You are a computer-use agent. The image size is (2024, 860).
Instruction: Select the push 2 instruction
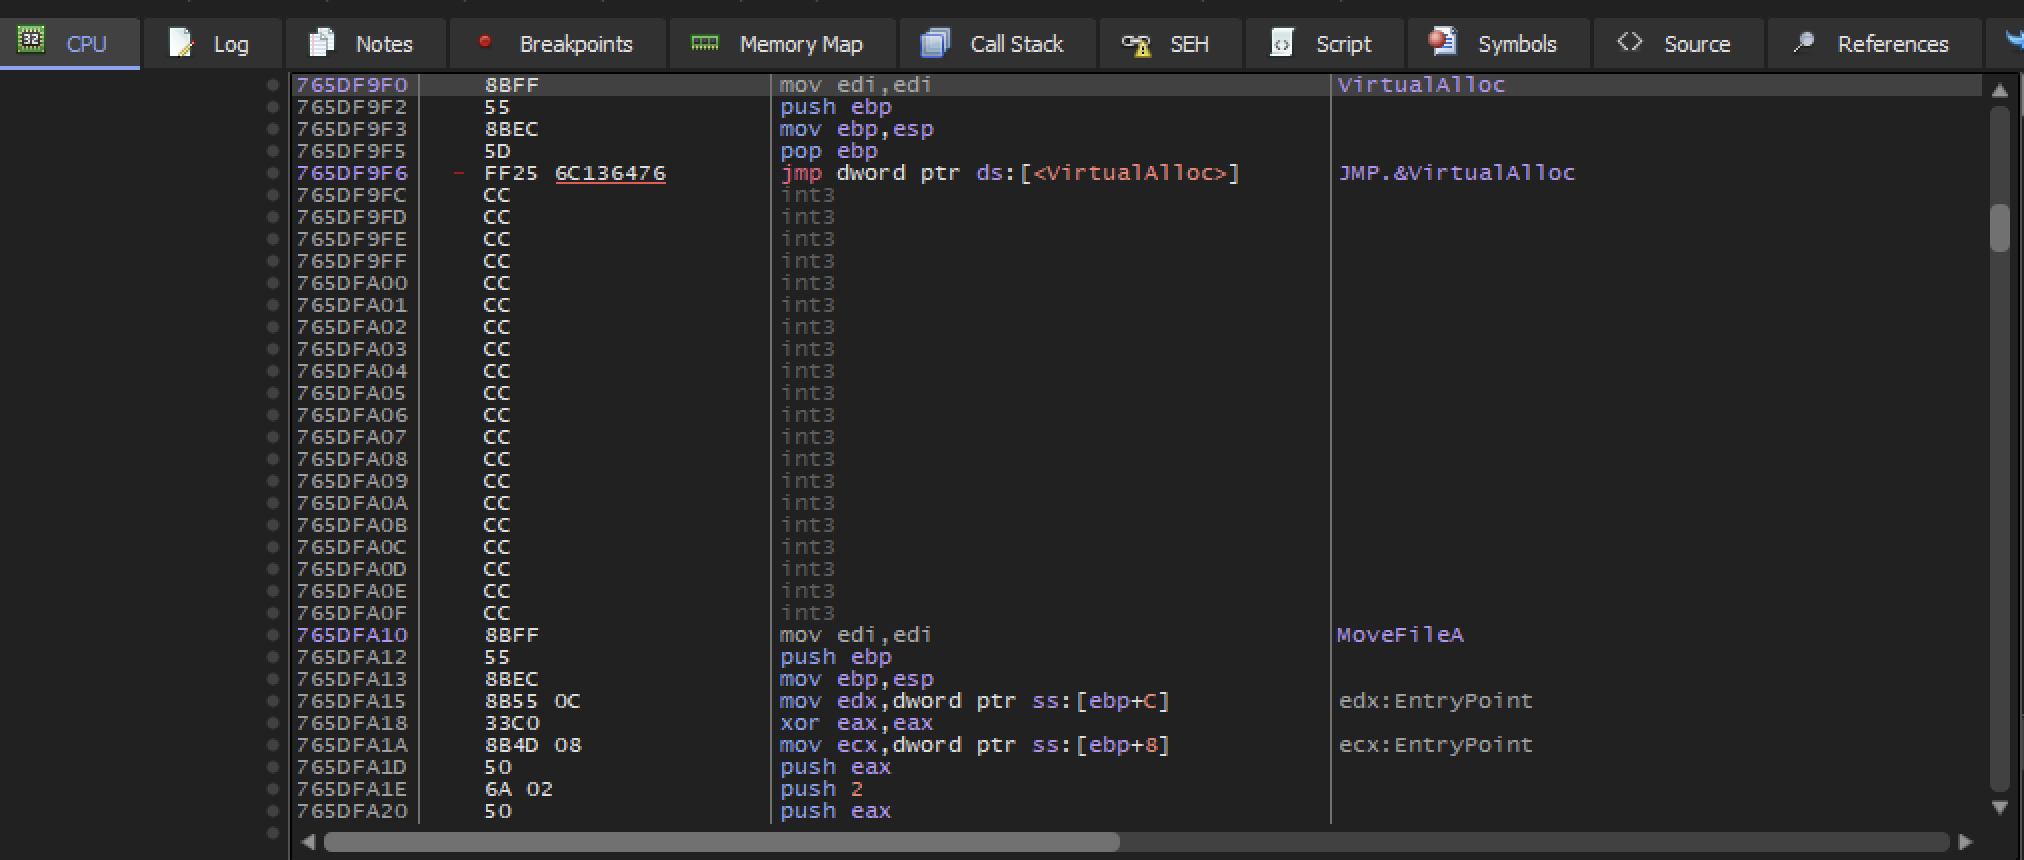point(821,789)
